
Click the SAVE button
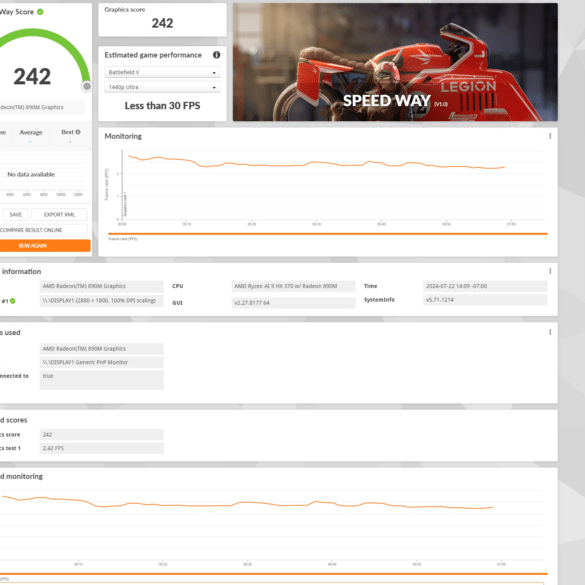16,215
